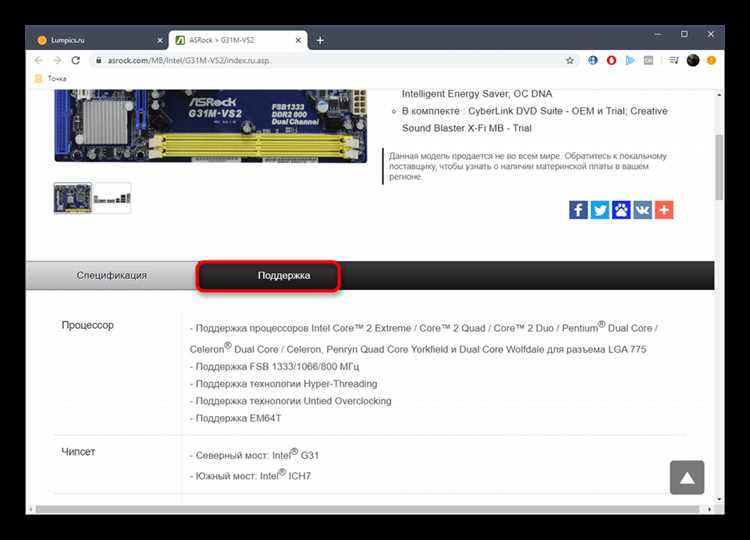Open the Спецификация tab
The width and height of the screenshot is (750, 540).
point(112,276)
